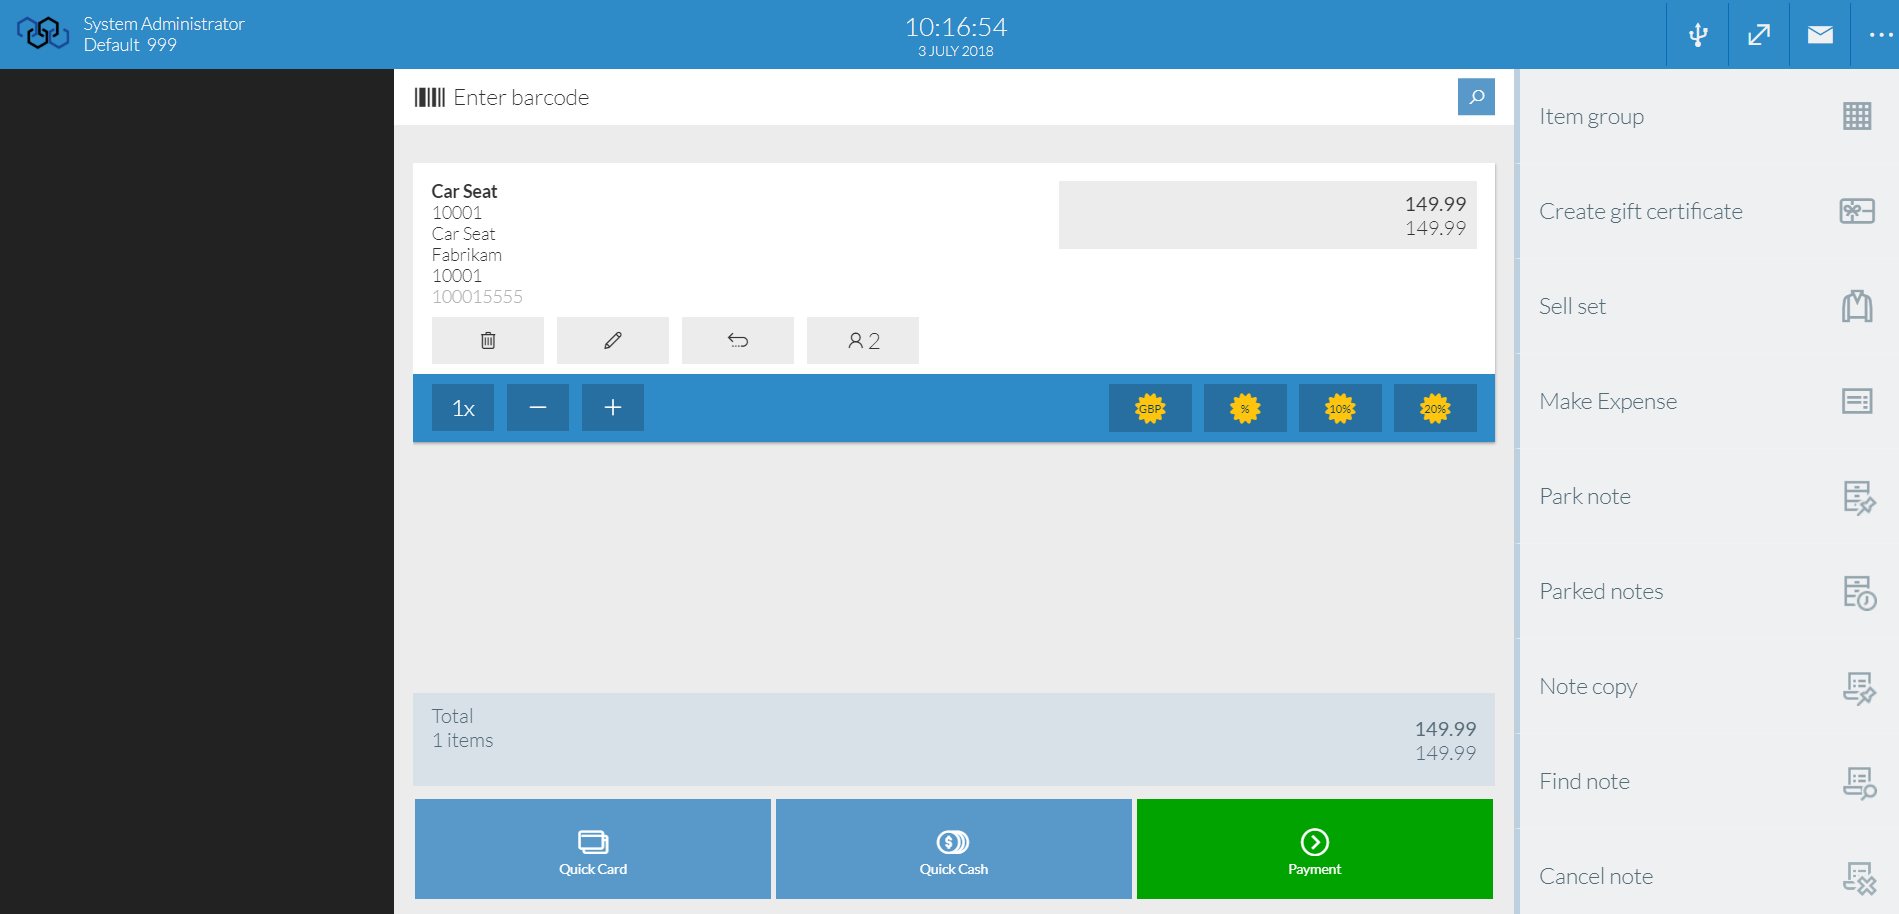Click the barcode icon beside input field

coord(430,97)
